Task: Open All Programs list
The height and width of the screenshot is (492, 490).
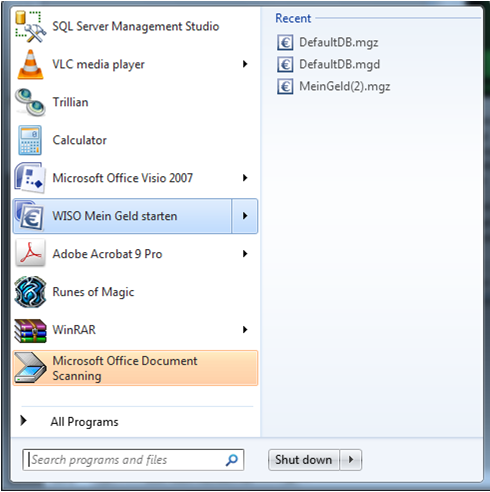Action: pyautogui.click(x=84, y=422)
